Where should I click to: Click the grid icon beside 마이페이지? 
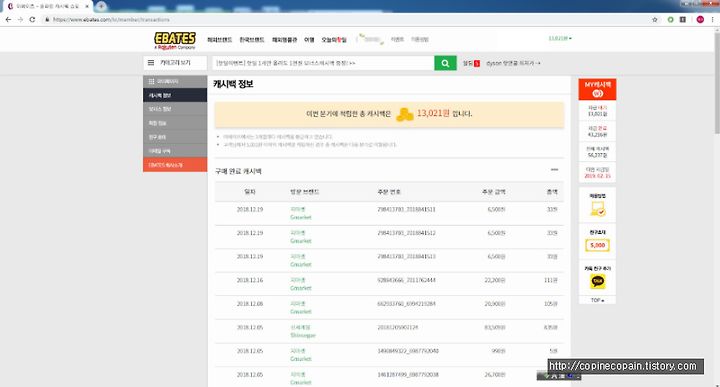(151, 81)
